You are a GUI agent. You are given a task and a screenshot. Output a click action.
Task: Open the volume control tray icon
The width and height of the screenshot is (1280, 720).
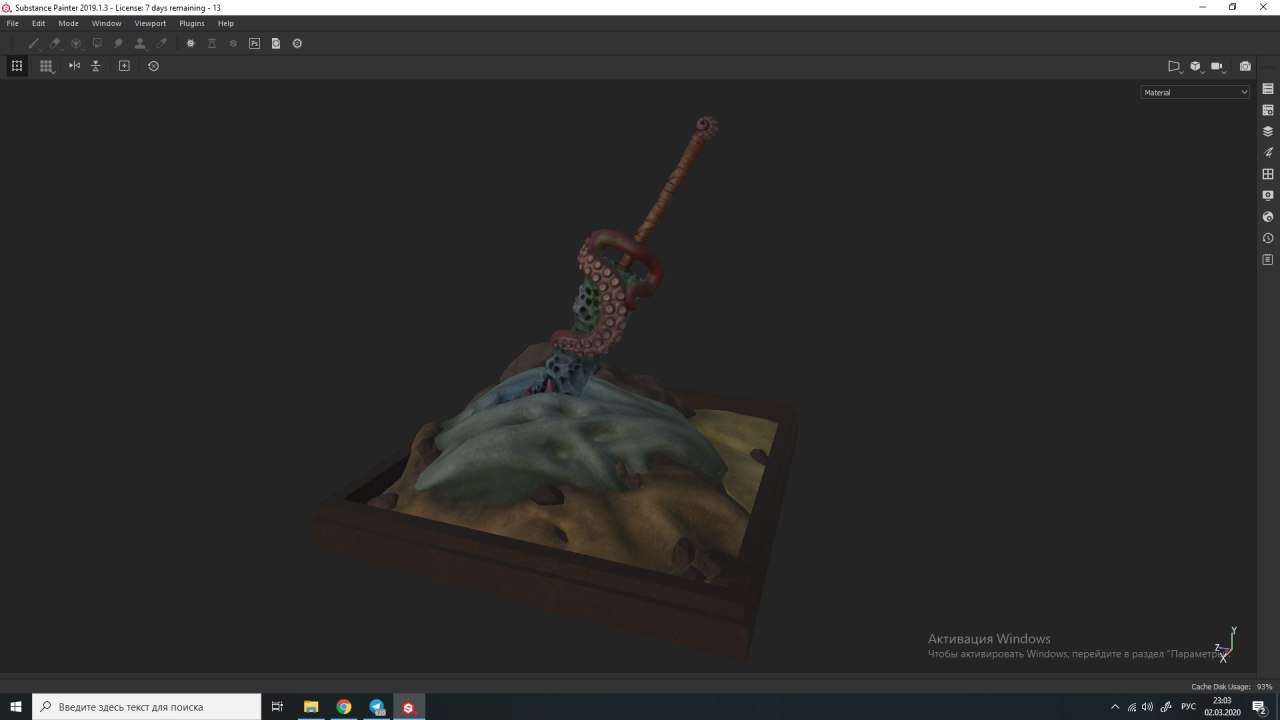coord(1147,707)
